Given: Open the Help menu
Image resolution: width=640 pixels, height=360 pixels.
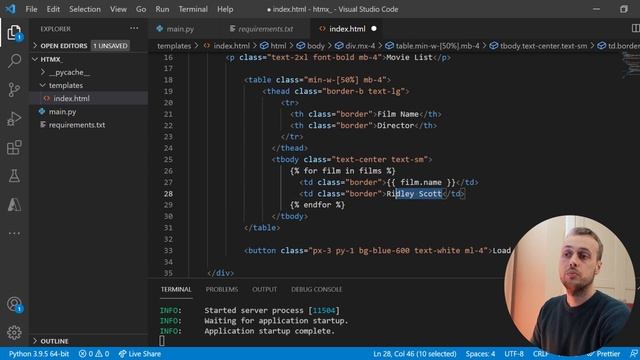Looking at the screenshot, I should click(x=225, y=9).
